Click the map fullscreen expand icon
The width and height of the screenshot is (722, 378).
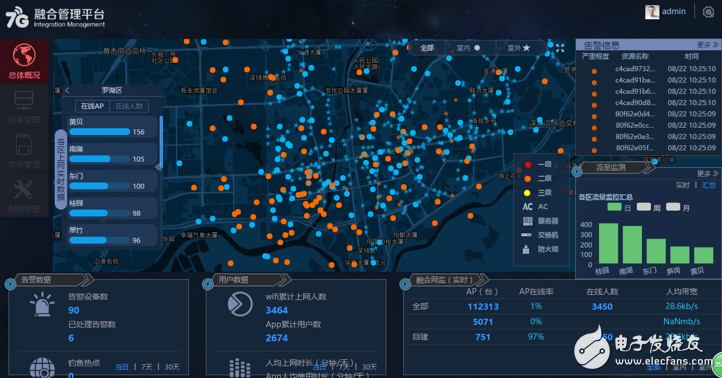coord(560,48)
